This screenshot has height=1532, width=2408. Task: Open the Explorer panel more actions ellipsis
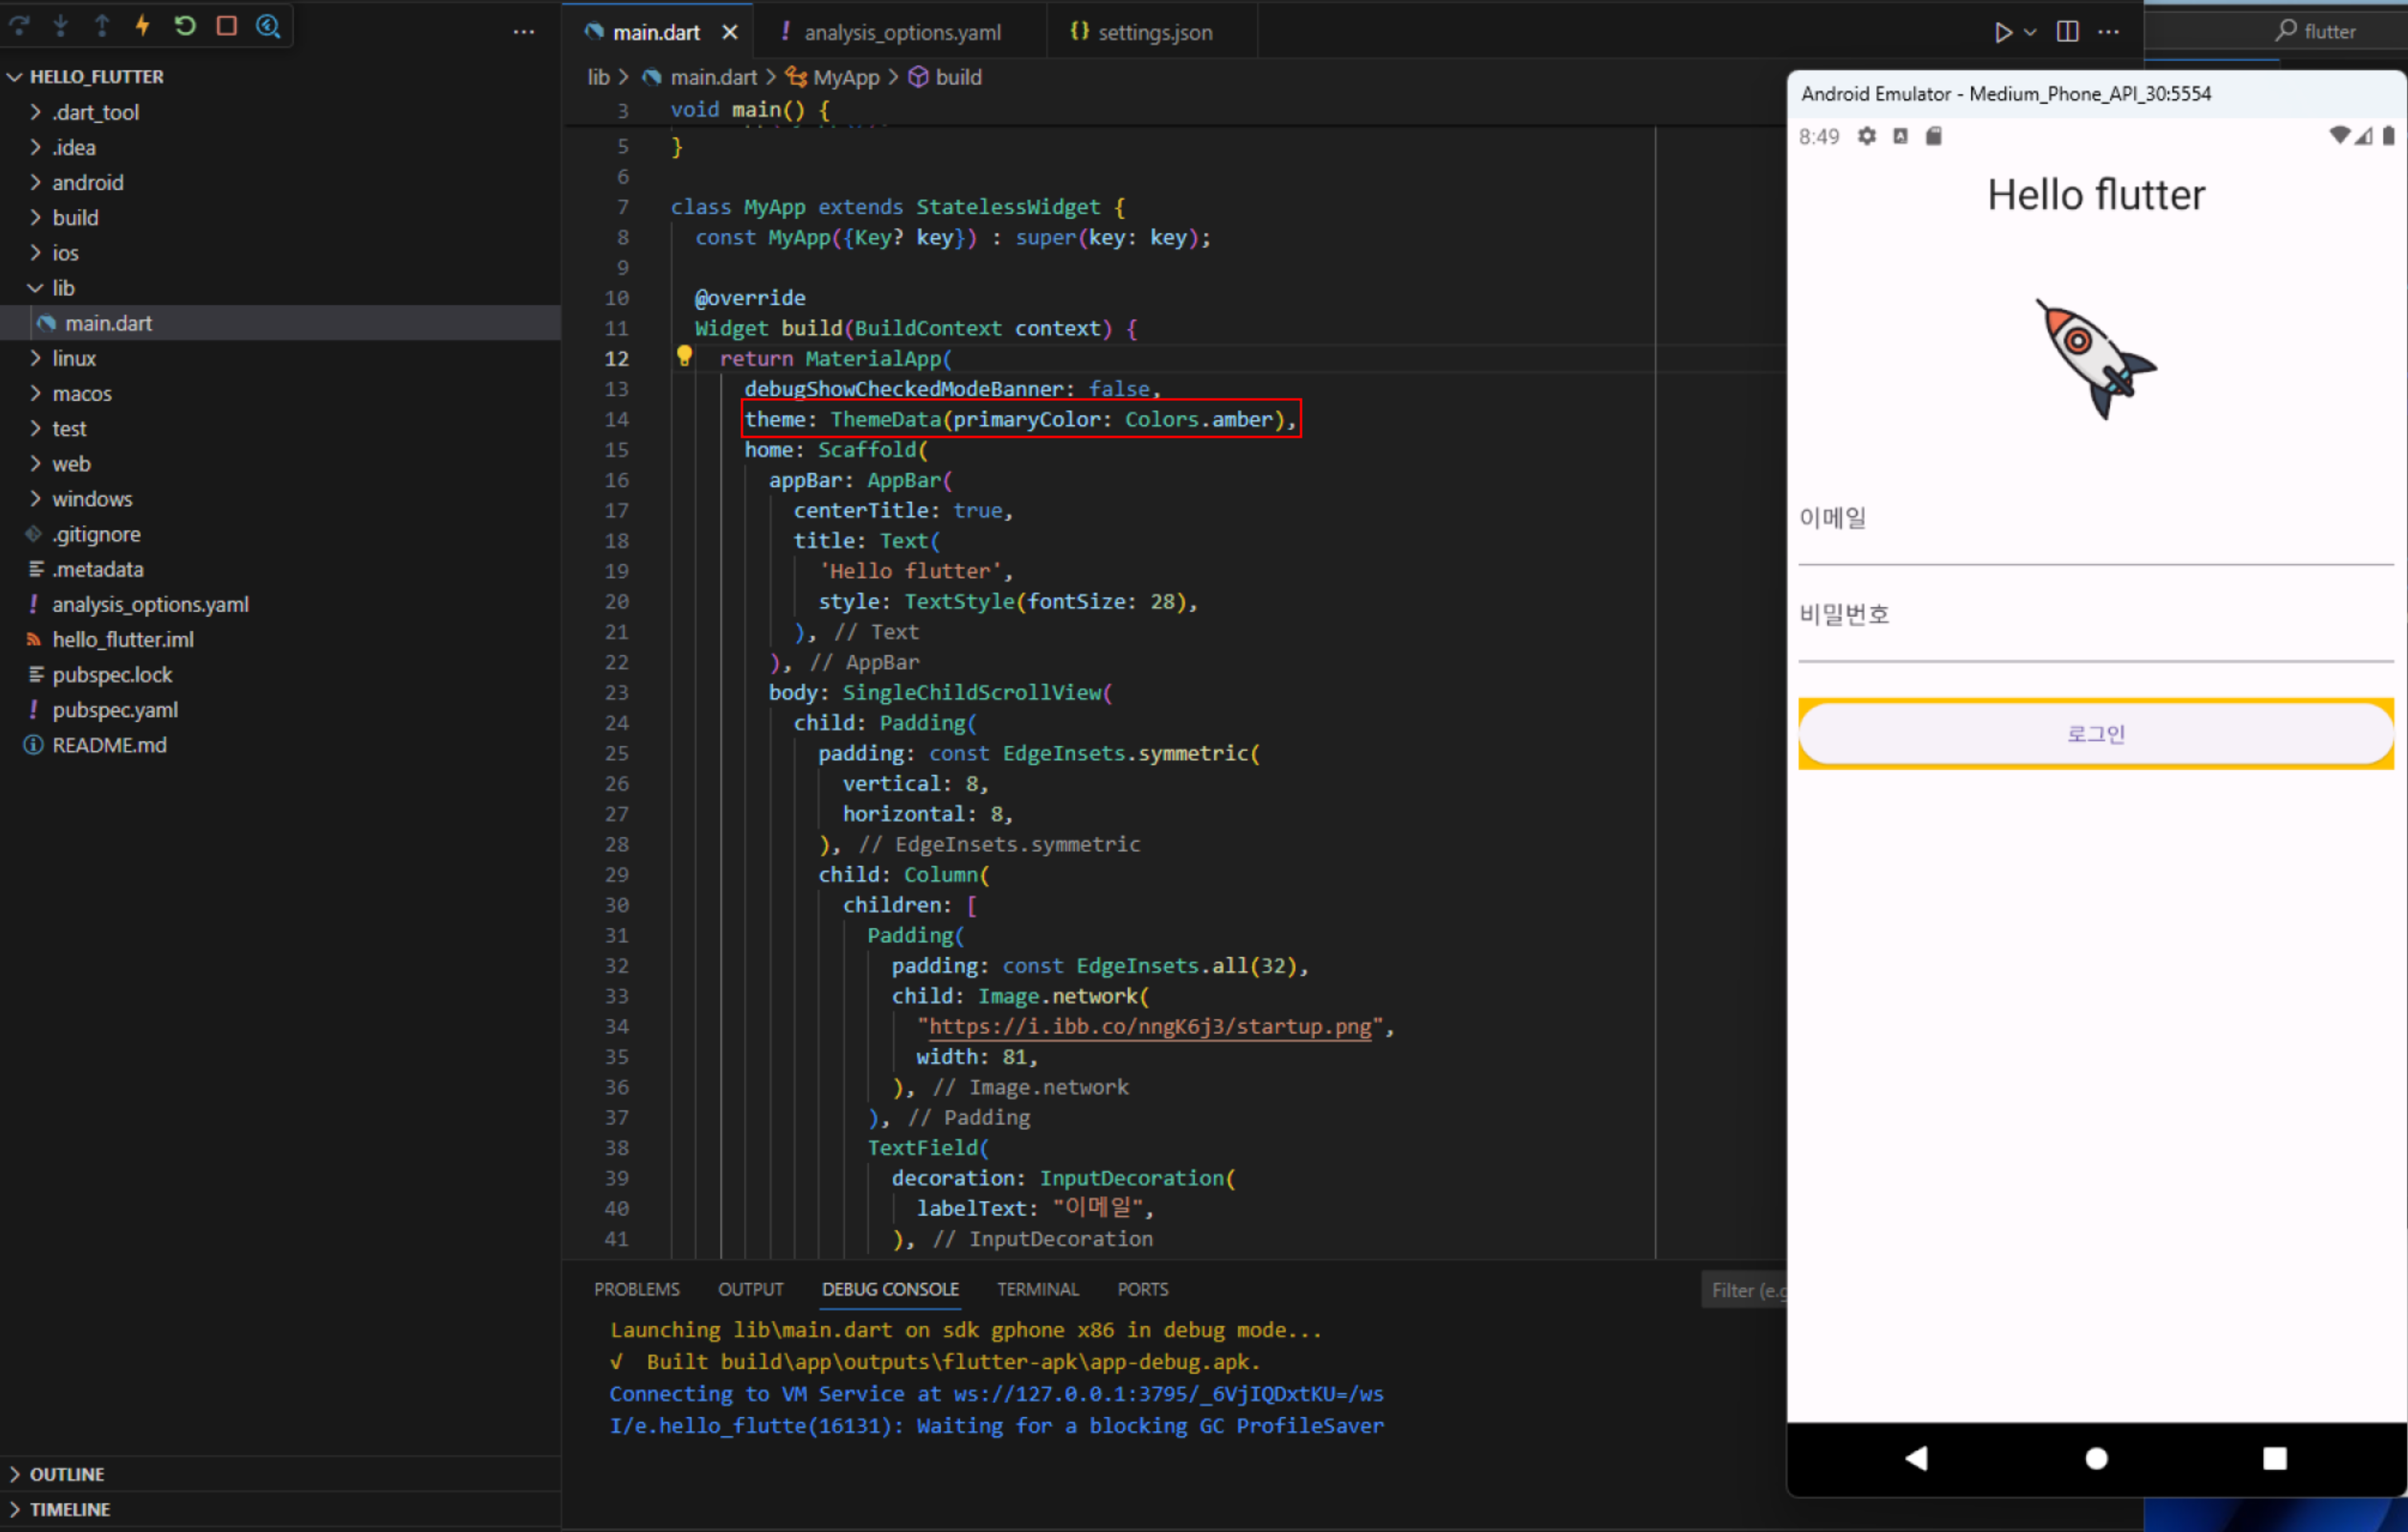(523, 32)
